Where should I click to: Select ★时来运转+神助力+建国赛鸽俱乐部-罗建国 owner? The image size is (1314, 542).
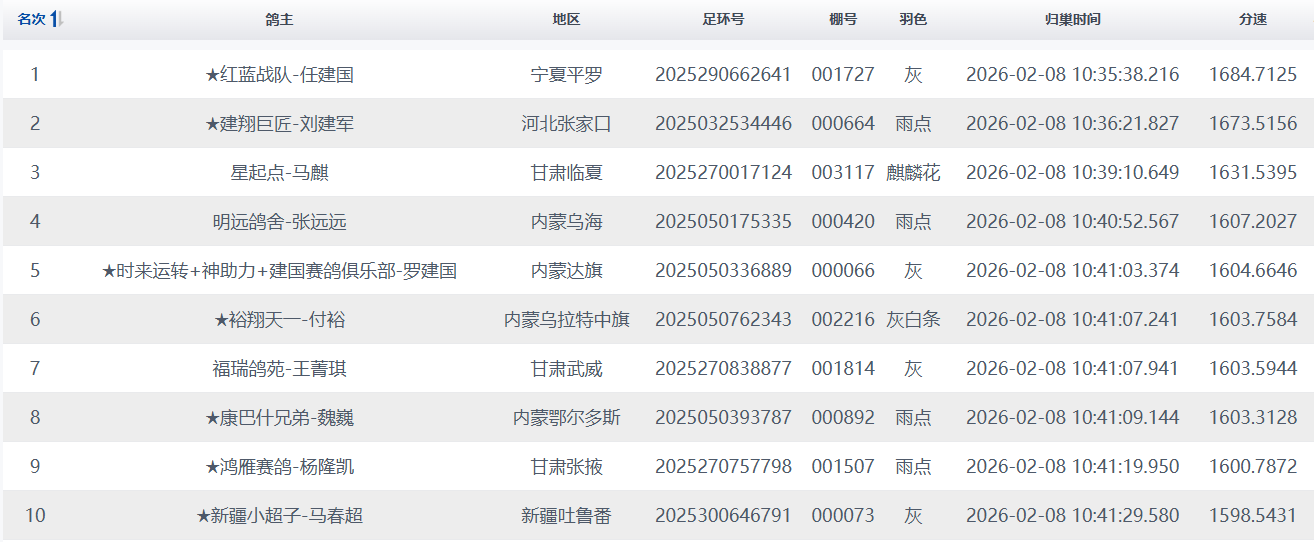(279, 271)
